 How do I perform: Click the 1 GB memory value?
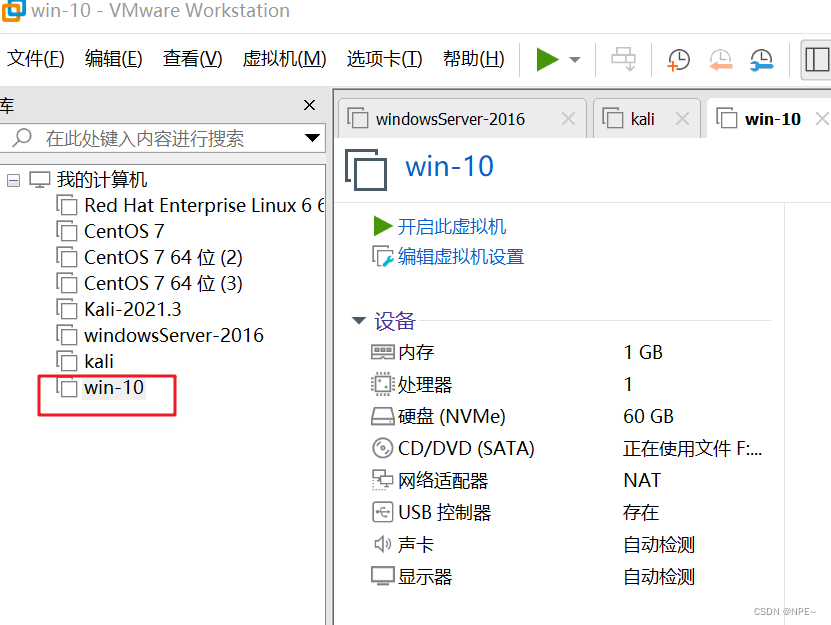[x=643, y=353]
